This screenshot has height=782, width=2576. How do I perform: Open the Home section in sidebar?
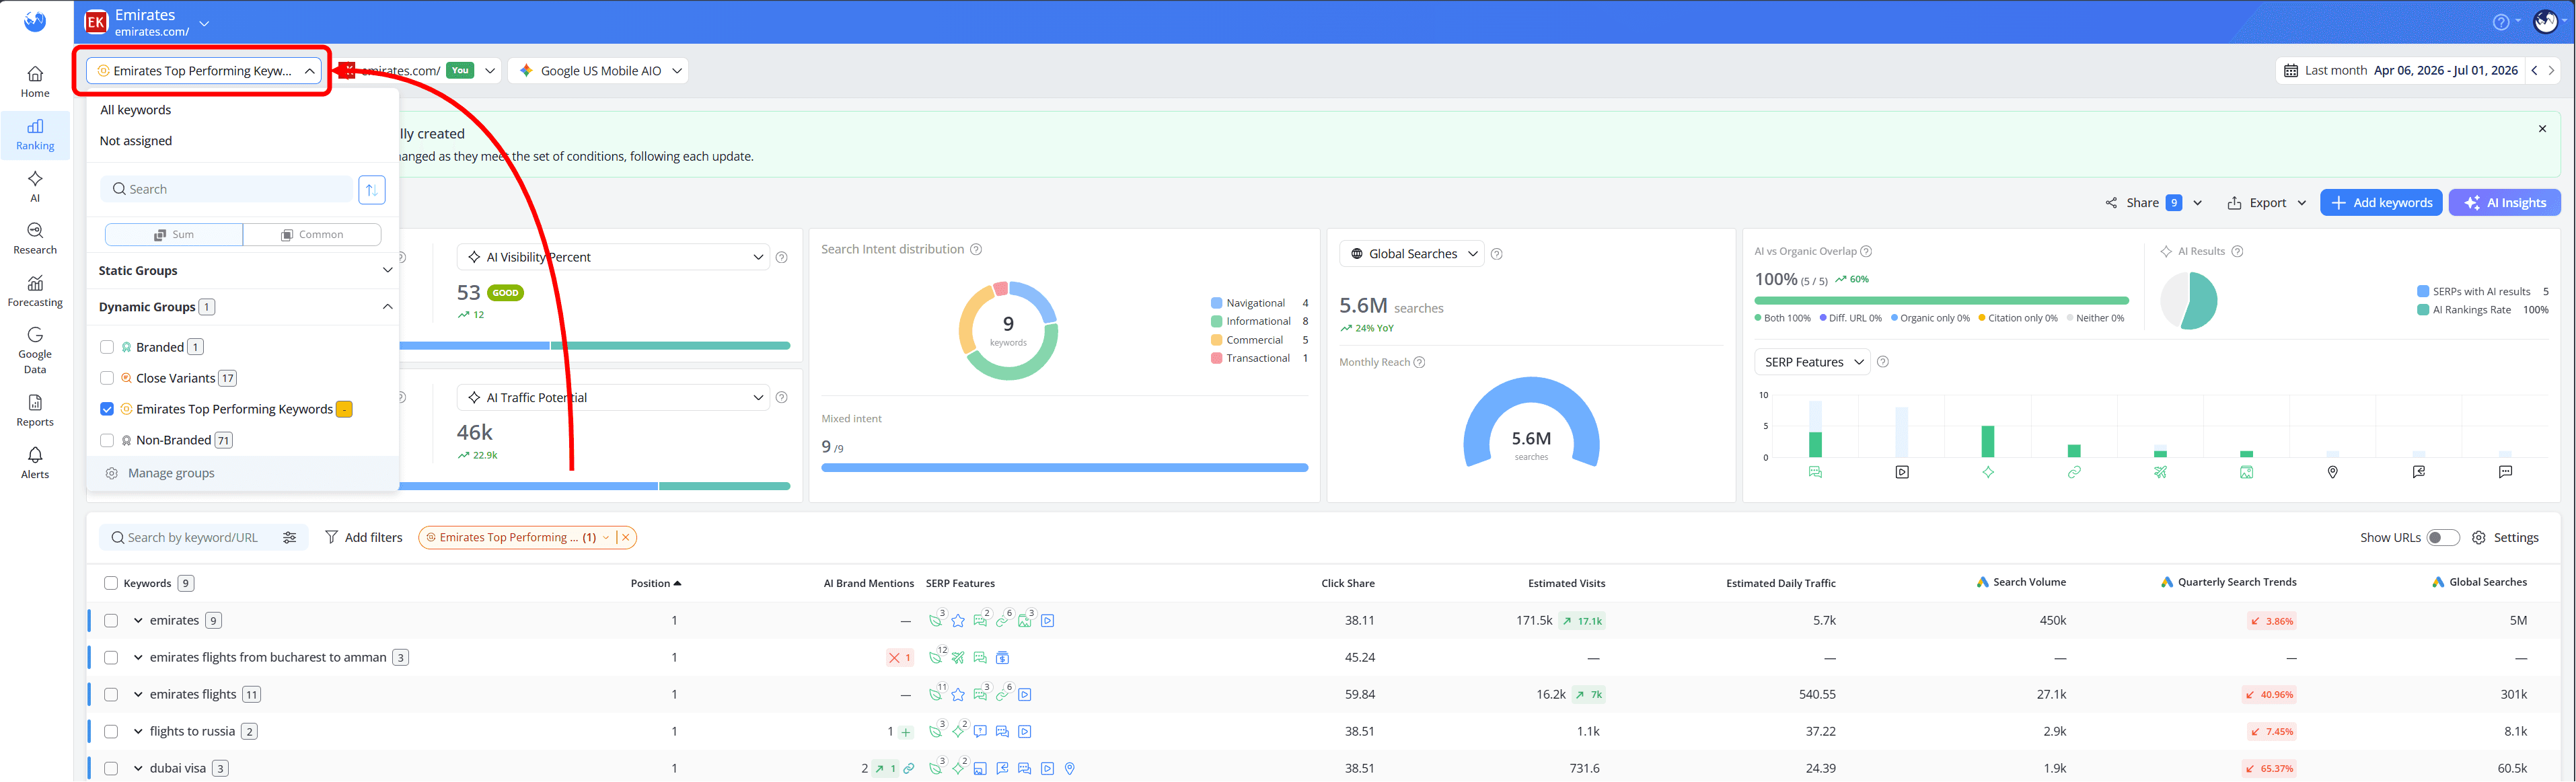pos(35,82)
